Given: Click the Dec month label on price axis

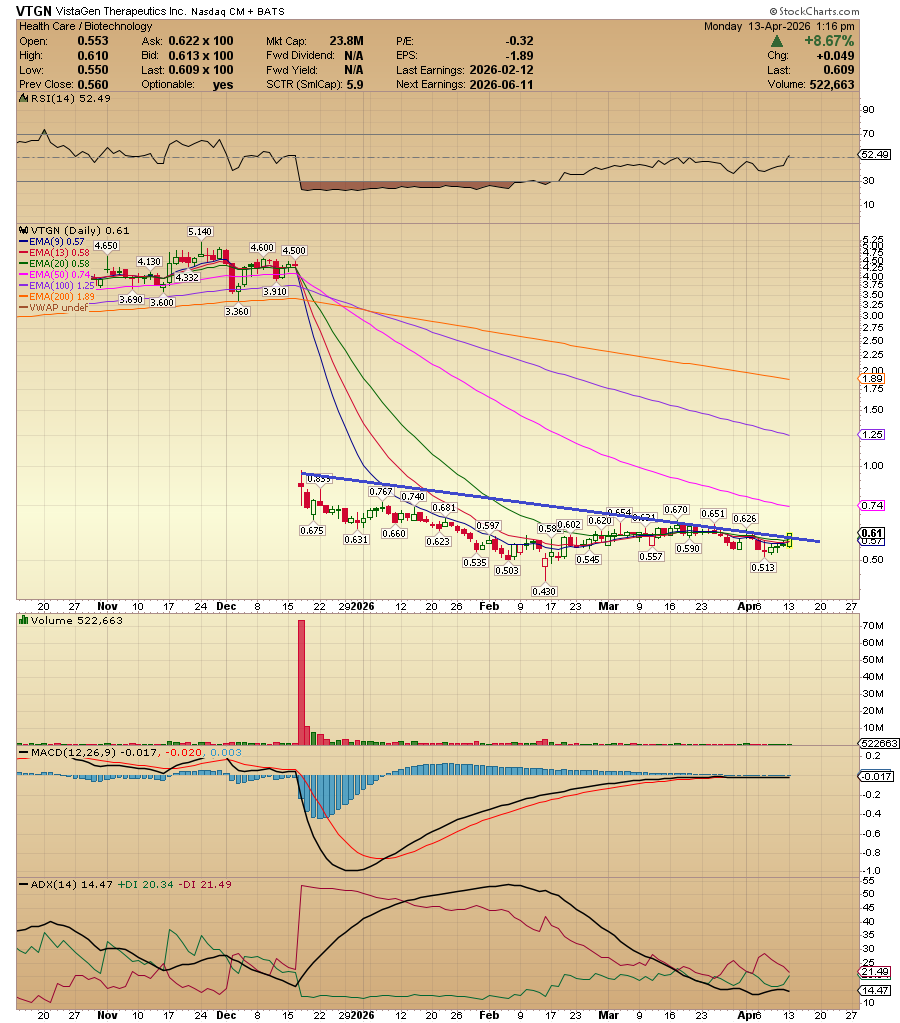Looking at the screenshot, I should click(x=226, y=606).
